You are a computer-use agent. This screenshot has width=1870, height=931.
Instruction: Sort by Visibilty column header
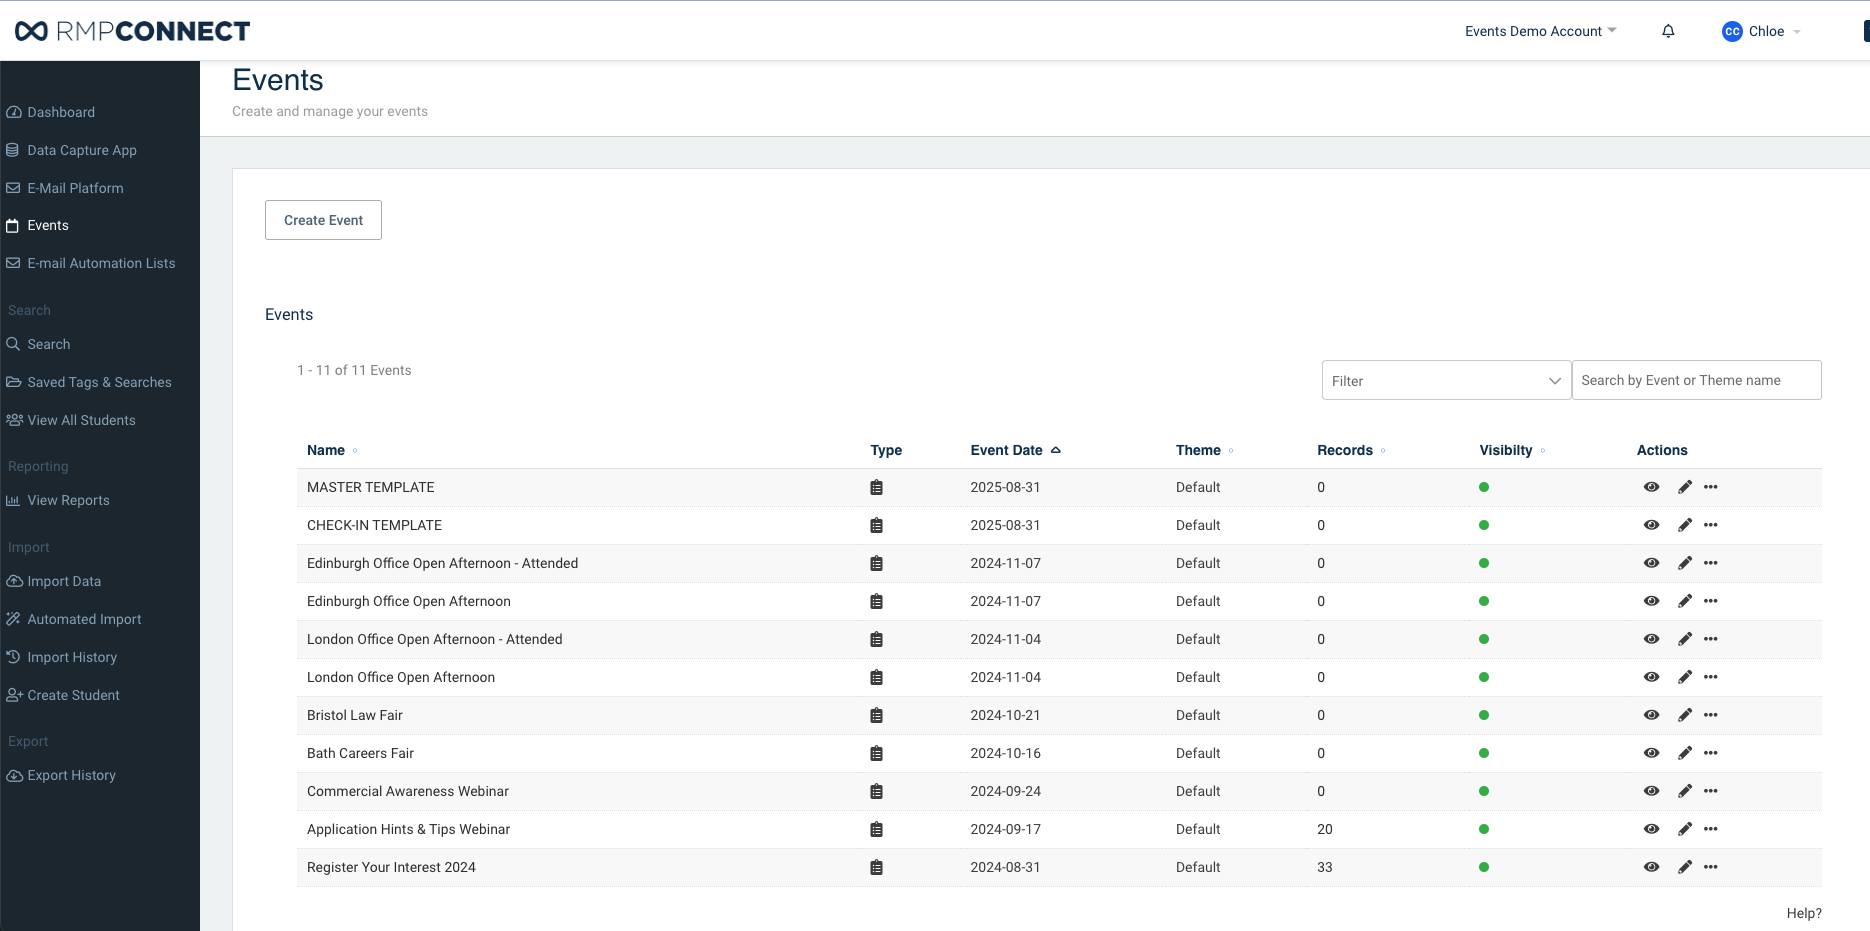coord(1512,450)
